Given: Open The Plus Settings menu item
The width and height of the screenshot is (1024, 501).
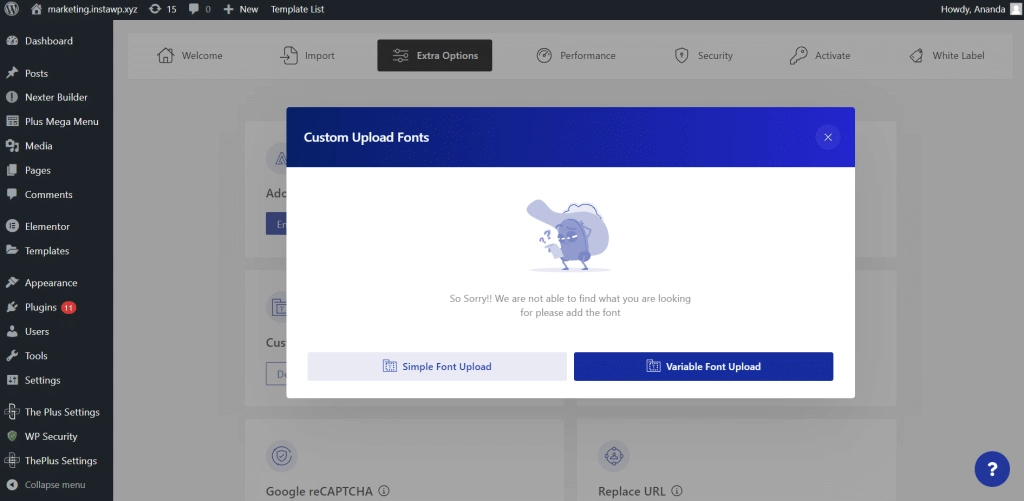Looking at the screenshot, I should [61, 412].
